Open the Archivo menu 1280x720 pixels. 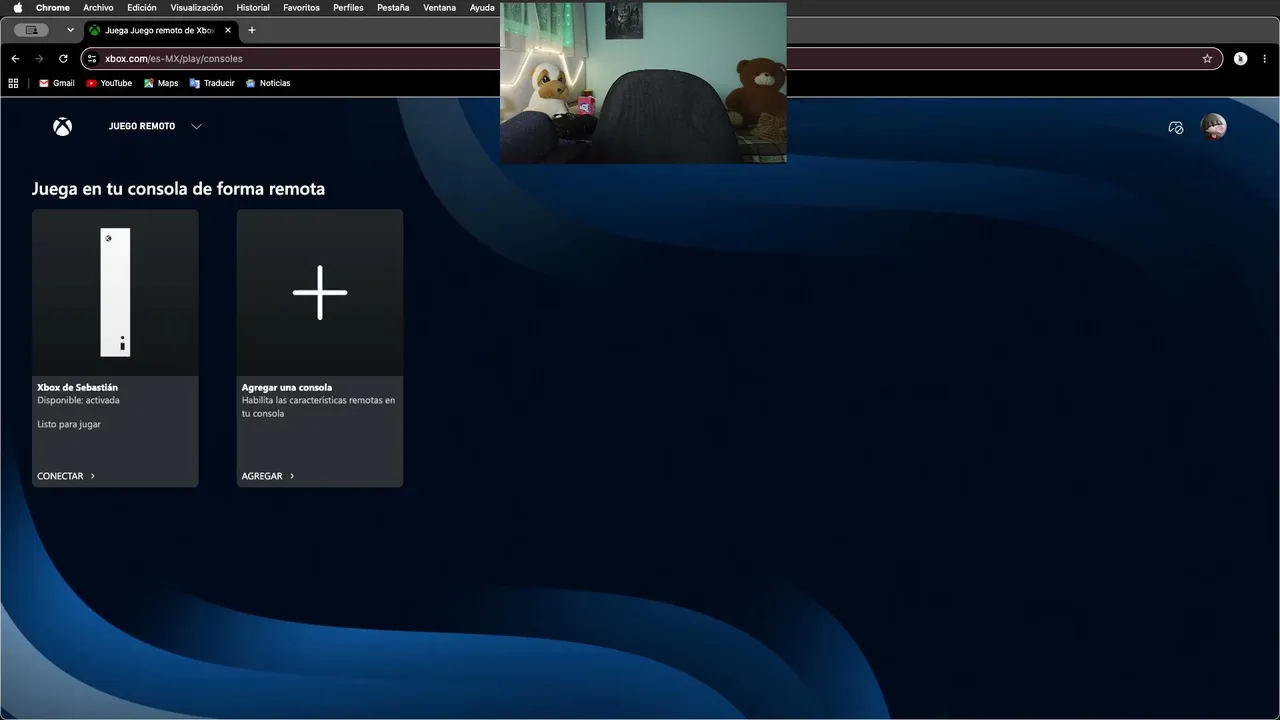(98, 8)
